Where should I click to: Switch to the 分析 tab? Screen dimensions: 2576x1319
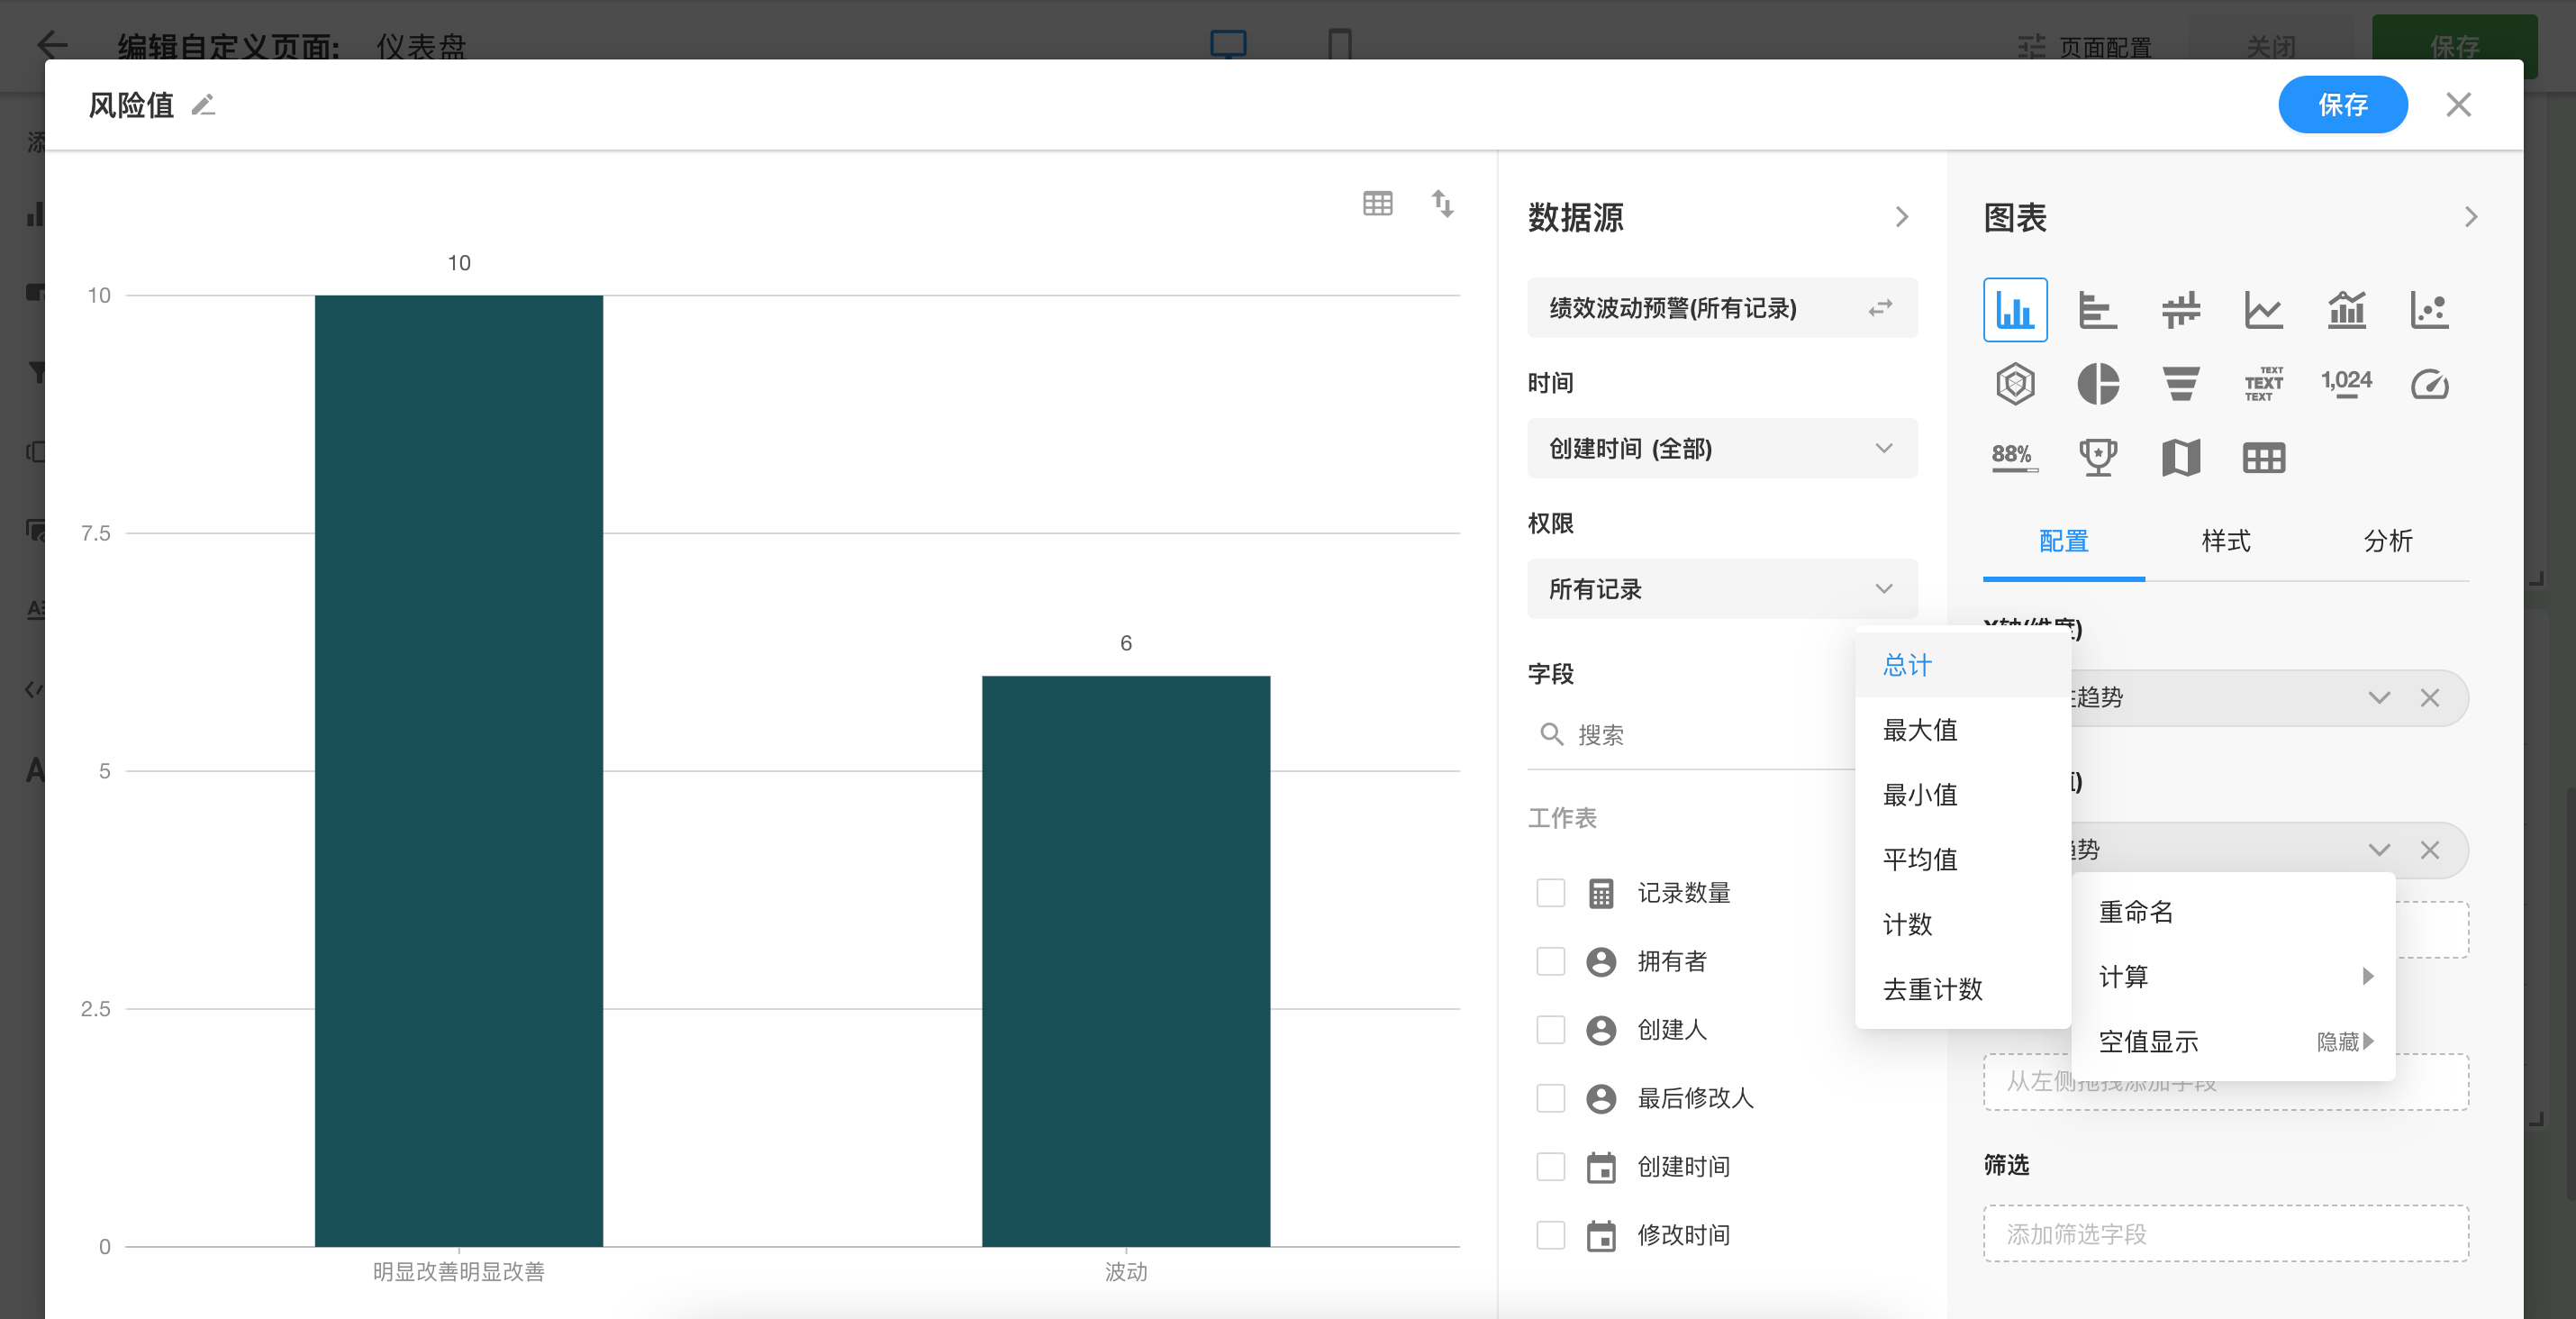(x=2388, y=542)
